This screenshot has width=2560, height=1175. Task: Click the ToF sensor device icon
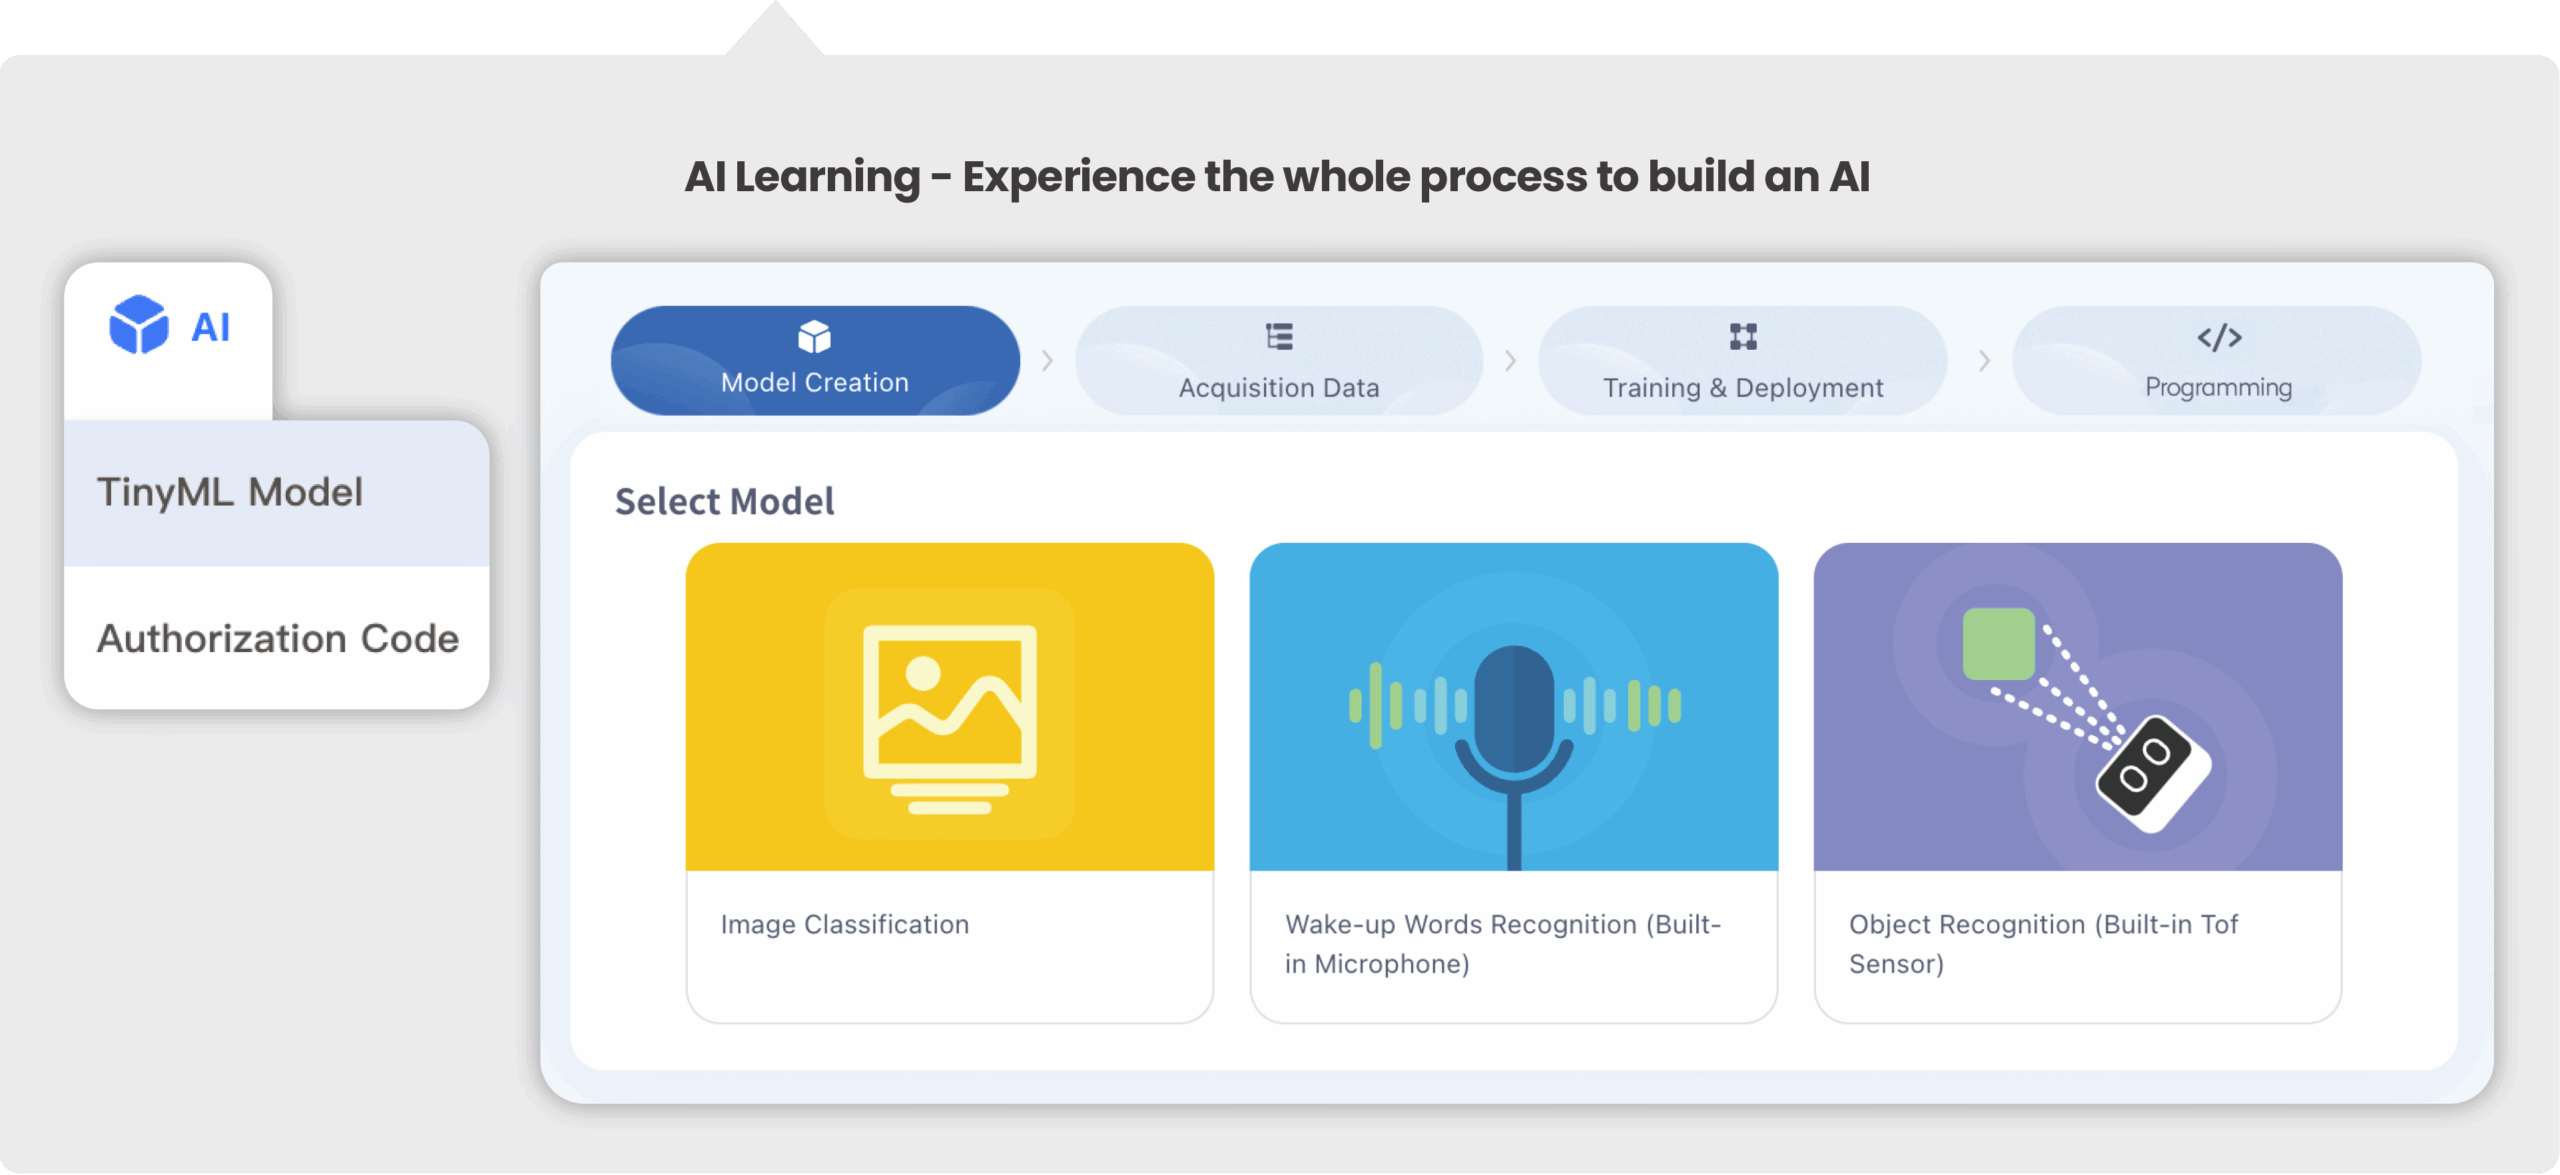click(2152, 772)
